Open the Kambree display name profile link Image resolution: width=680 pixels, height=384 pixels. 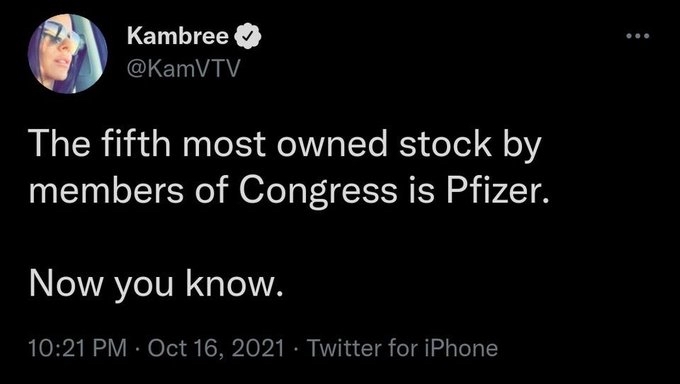click(177, 37)
